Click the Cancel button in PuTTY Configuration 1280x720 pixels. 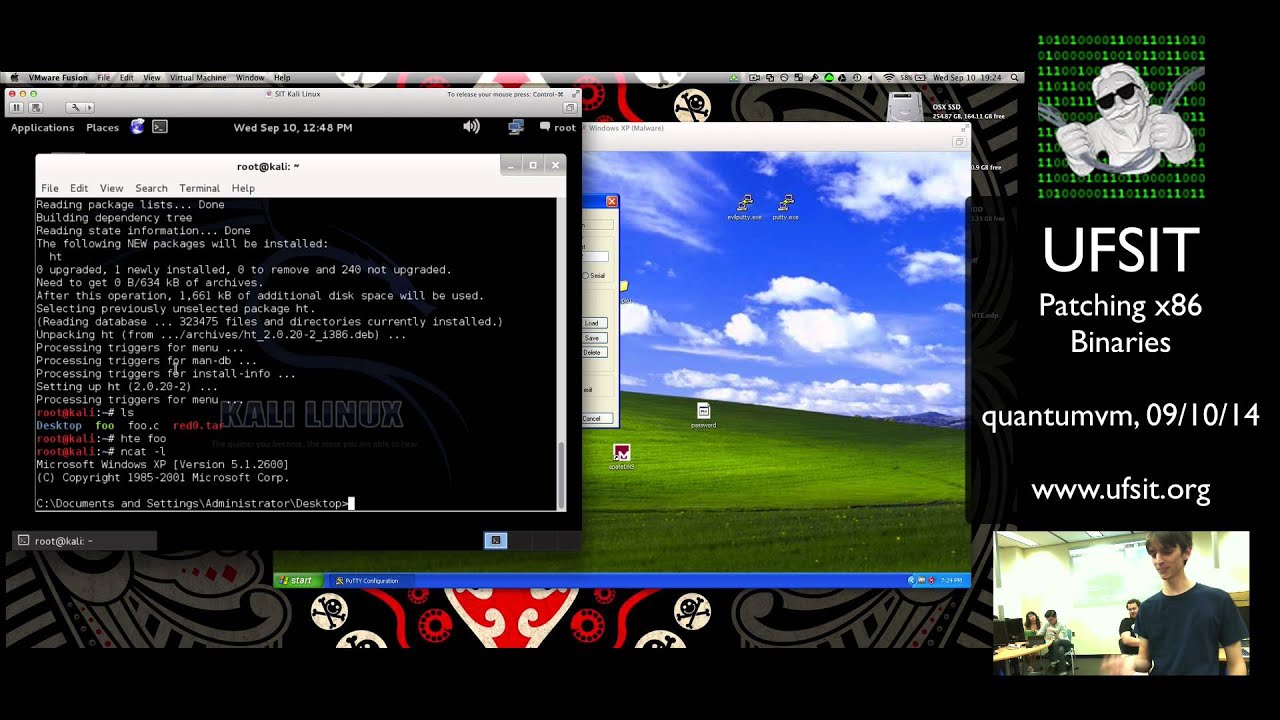pos(597,418)
